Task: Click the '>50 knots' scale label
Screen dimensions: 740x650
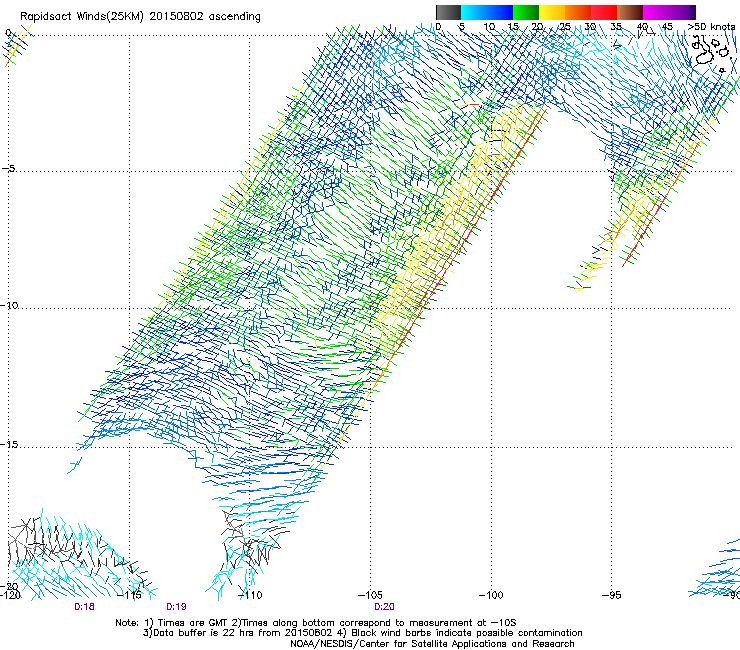Action: coord(711,27)
